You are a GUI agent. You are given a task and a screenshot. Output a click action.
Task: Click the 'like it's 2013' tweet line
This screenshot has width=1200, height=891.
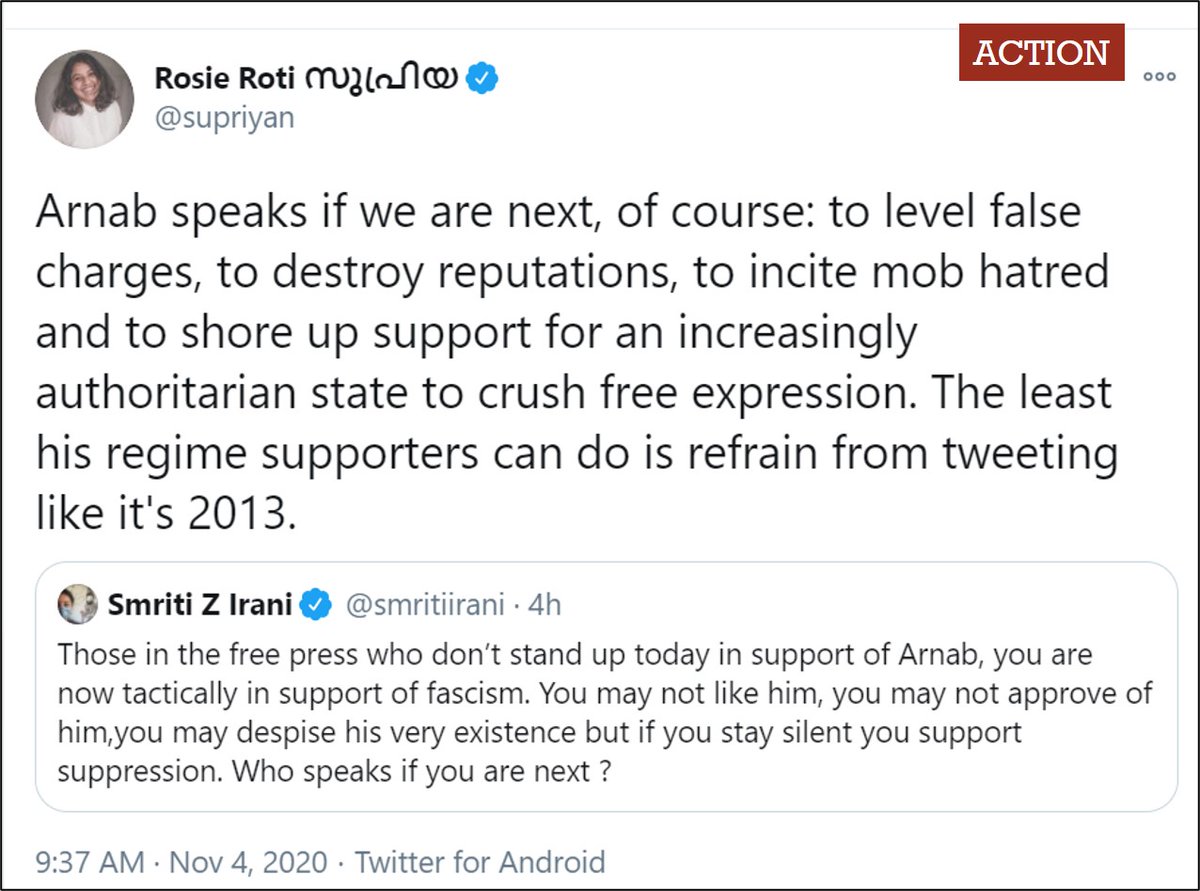point(168,513)
